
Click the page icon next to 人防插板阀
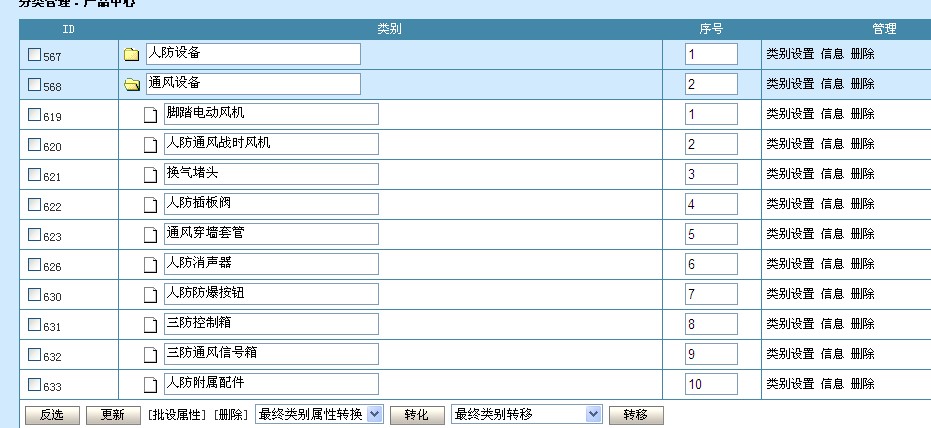pyautogui.click(x=151, y=205)
